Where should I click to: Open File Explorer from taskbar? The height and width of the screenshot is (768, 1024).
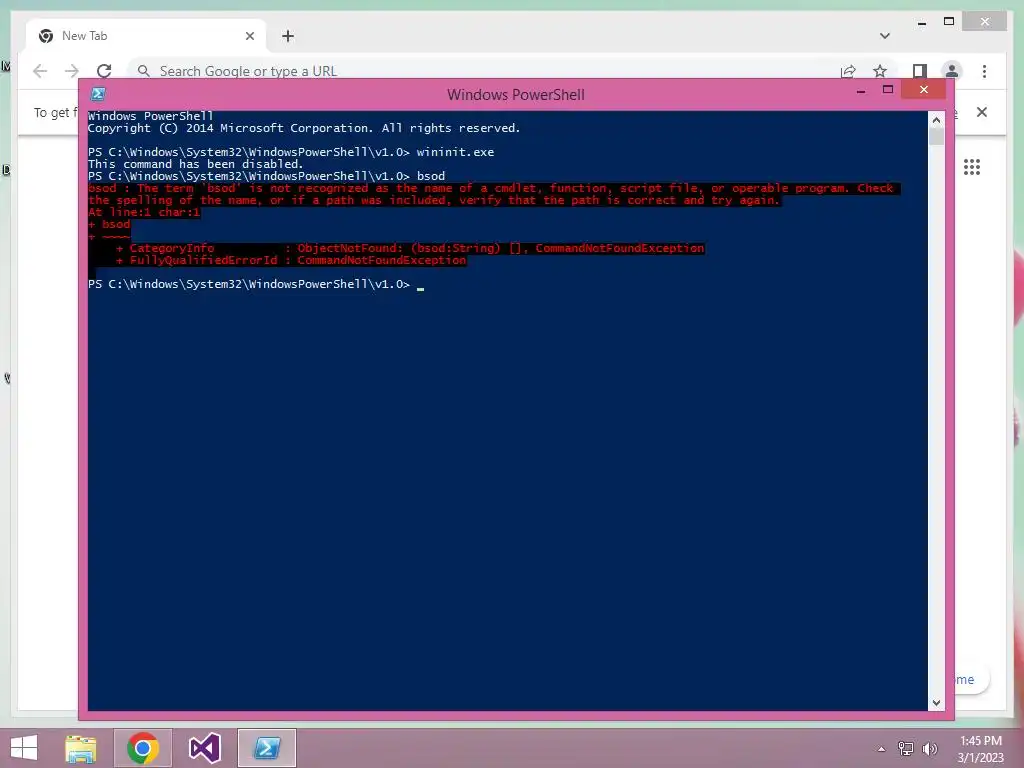(81, 748)
